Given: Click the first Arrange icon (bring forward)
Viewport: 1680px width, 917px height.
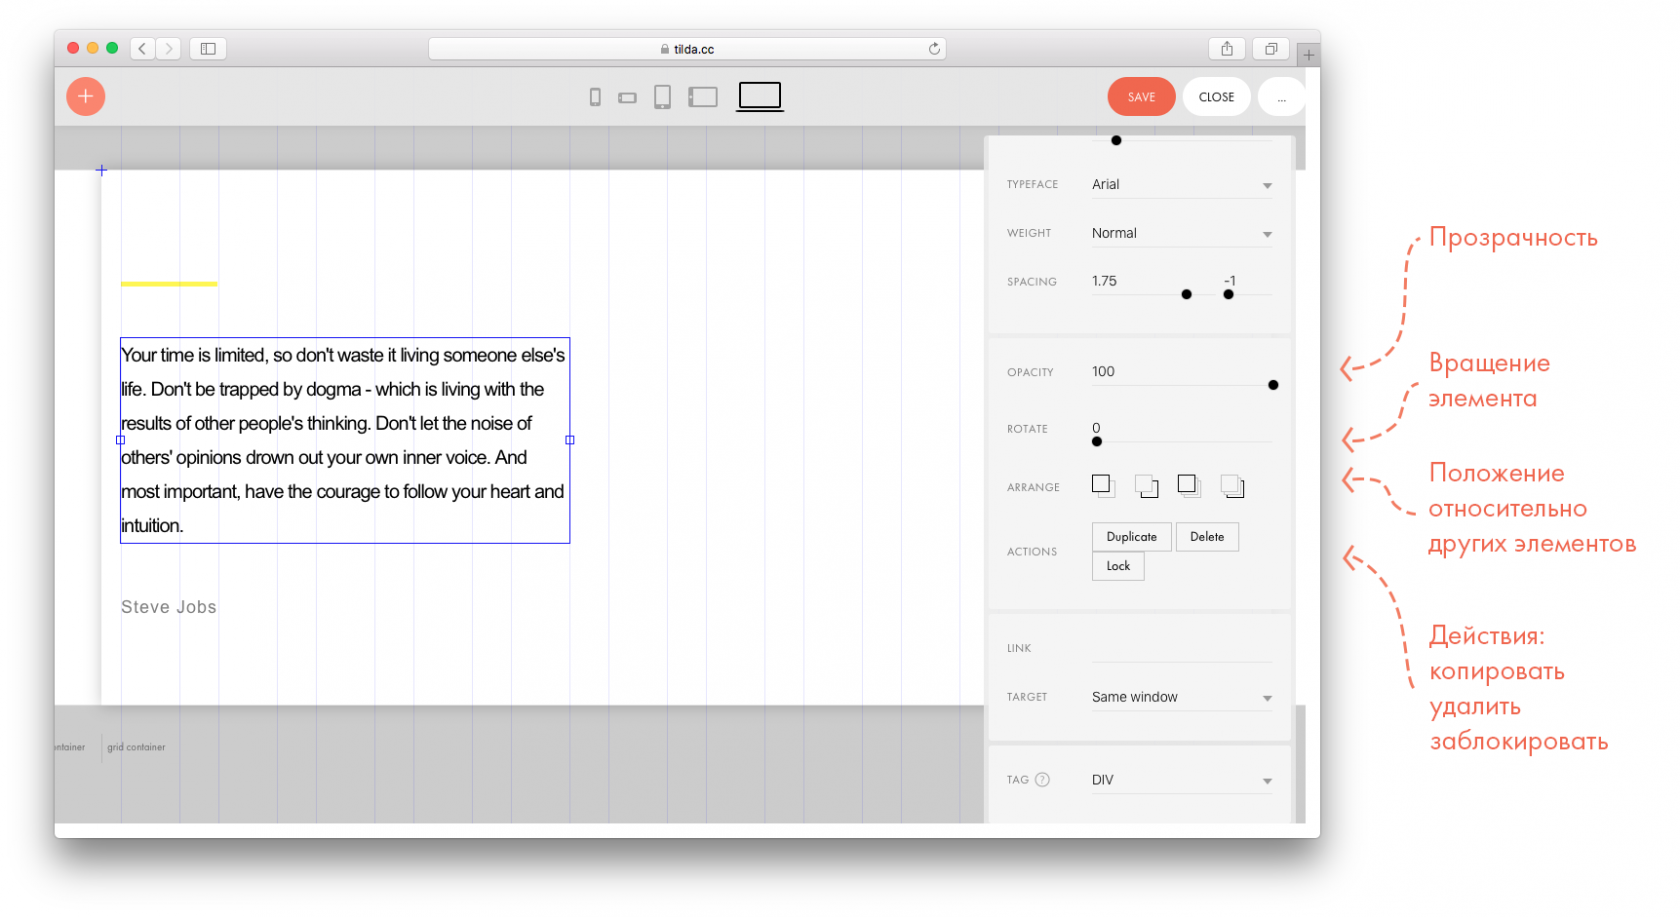Looking at the screenshot, I should click(x=1103, y=486).
